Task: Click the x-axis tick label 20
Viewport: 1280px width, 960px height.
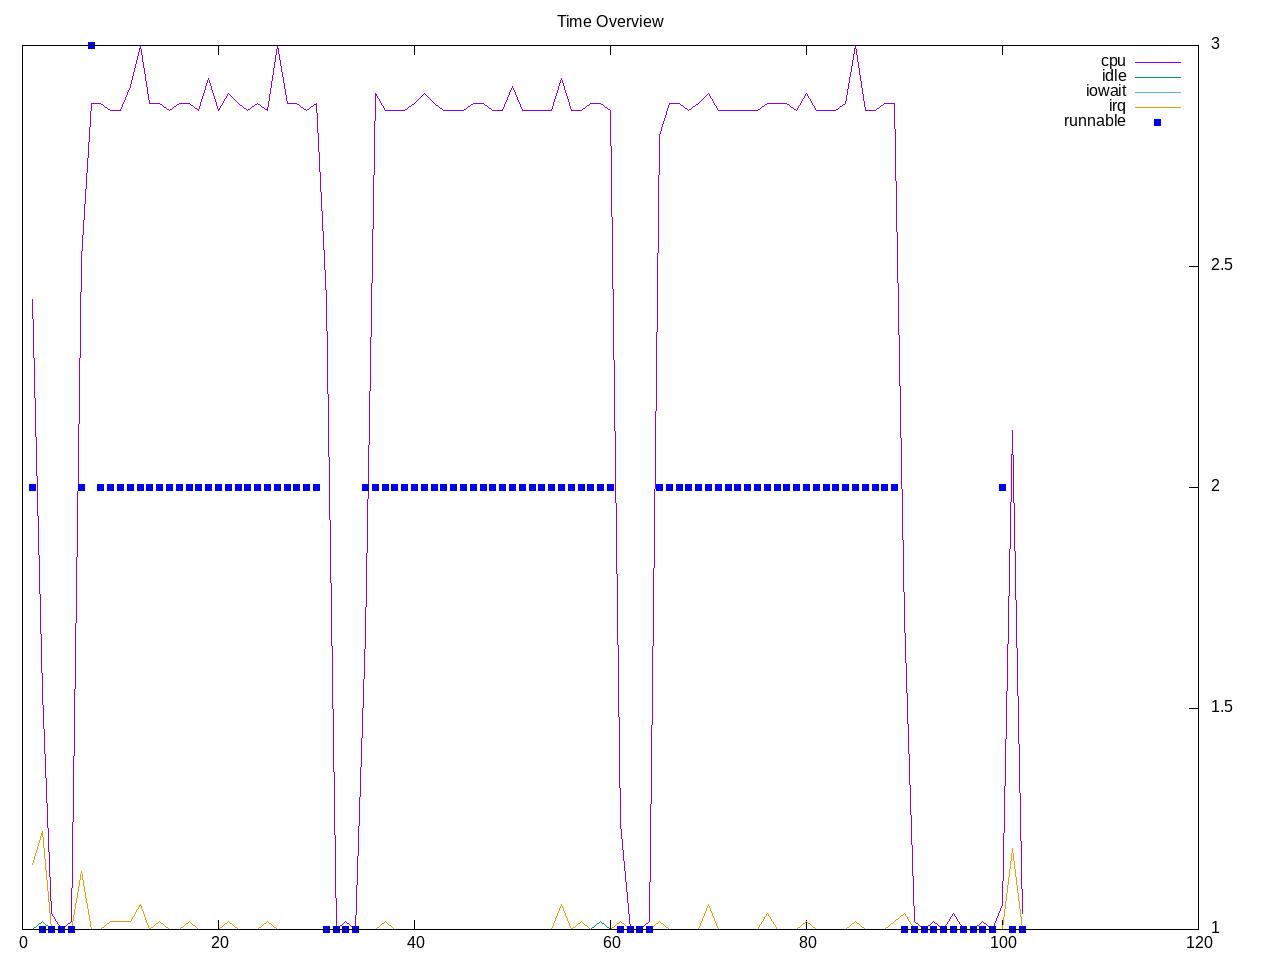Action: (219, 943)
